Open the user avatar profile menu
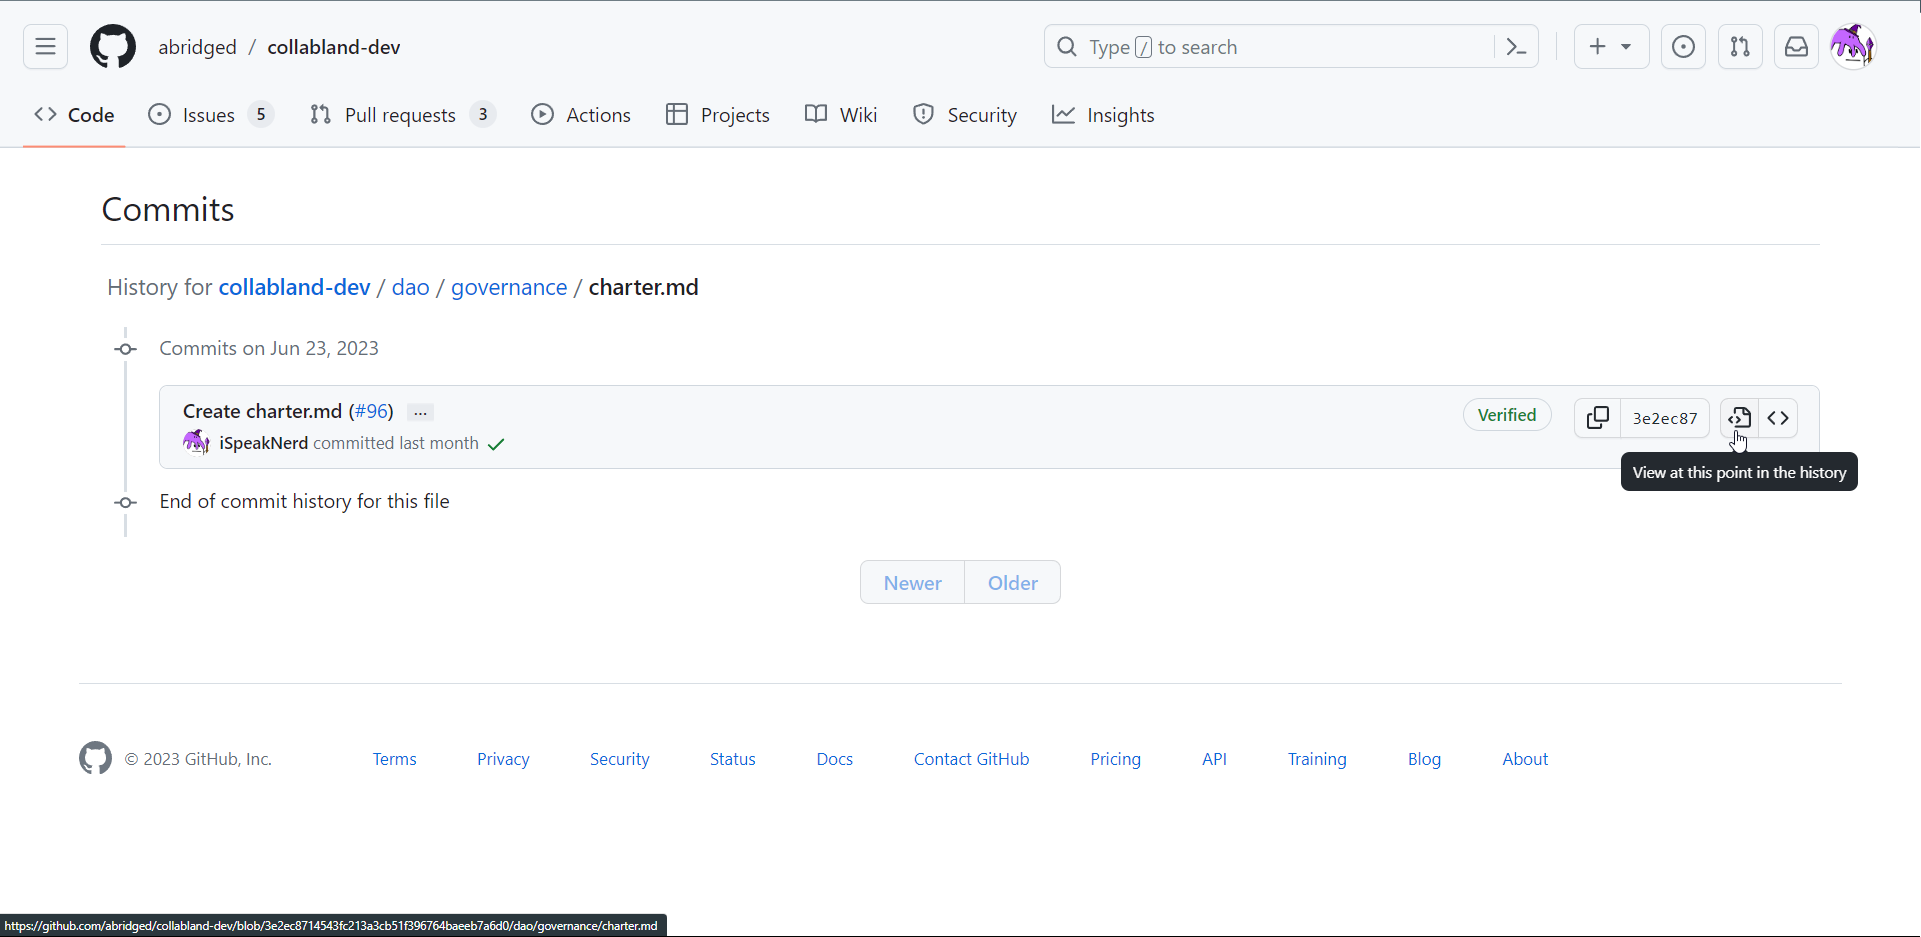 coord(1852,47)
